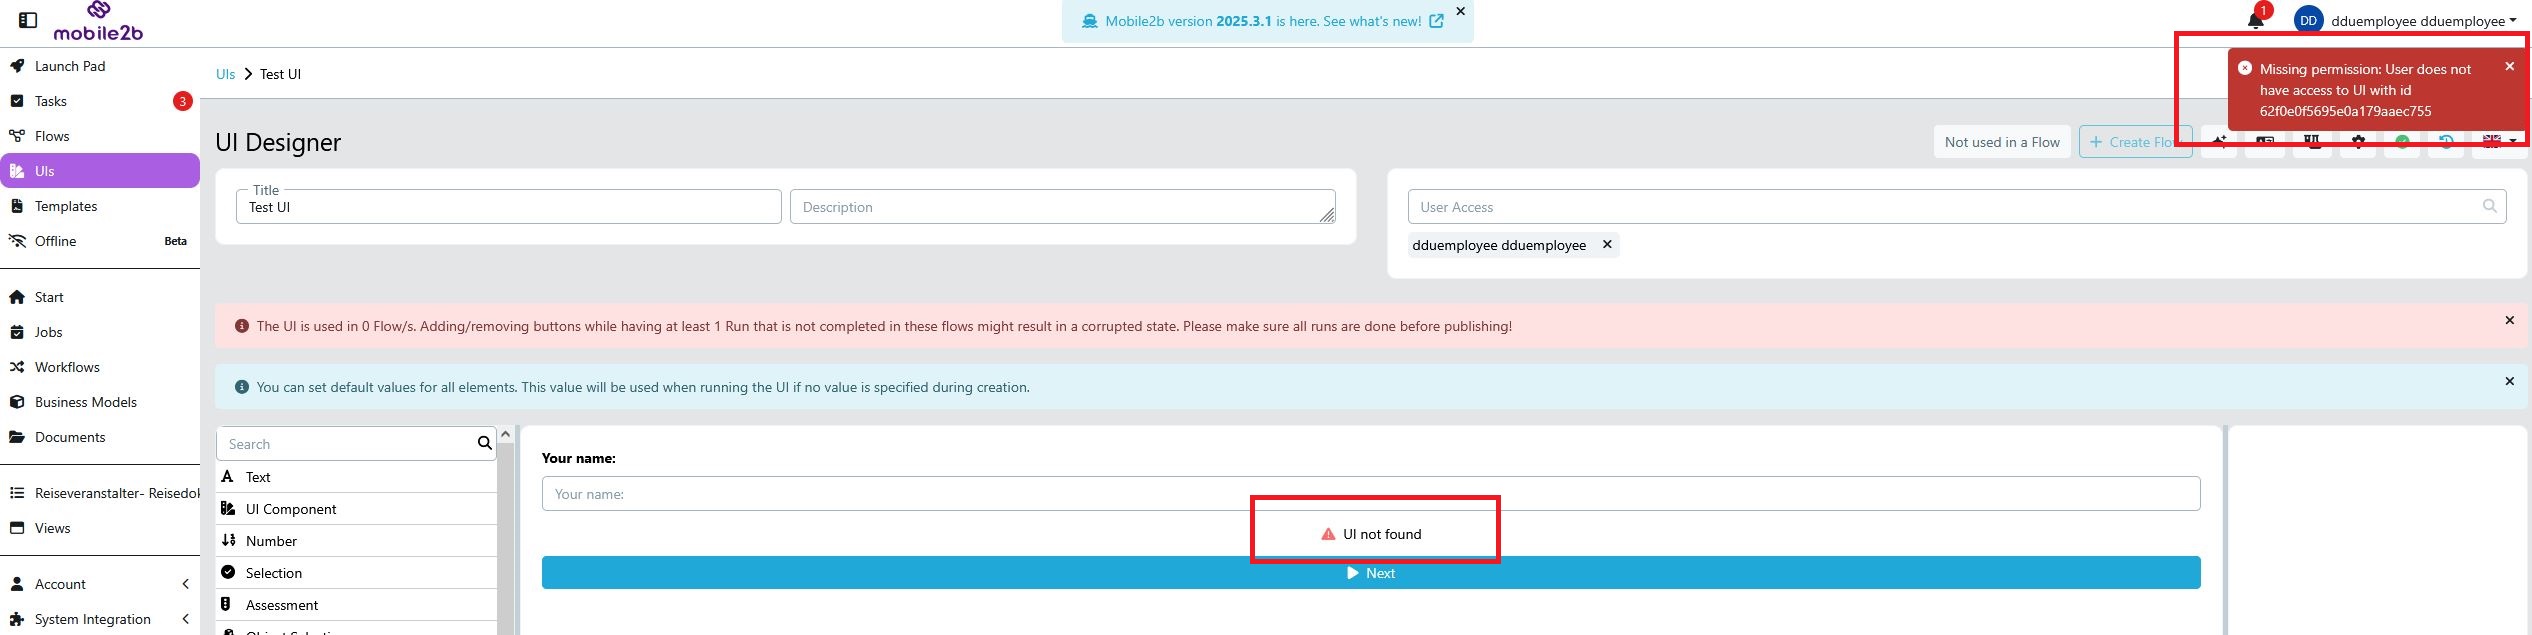Viewport: 2532px width, 635px height.
Task: Open Jobs from the sidebar
Action: [100, 332]
